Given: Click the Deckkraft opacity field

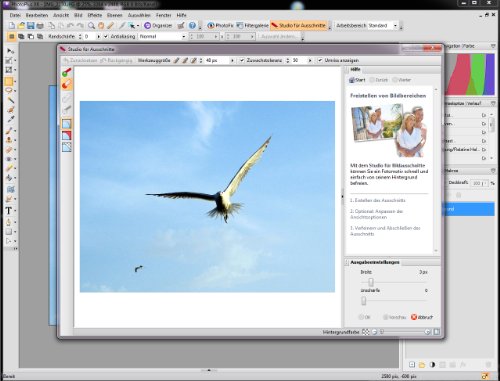Looking at the screenshot, I should tap(480, 183).
